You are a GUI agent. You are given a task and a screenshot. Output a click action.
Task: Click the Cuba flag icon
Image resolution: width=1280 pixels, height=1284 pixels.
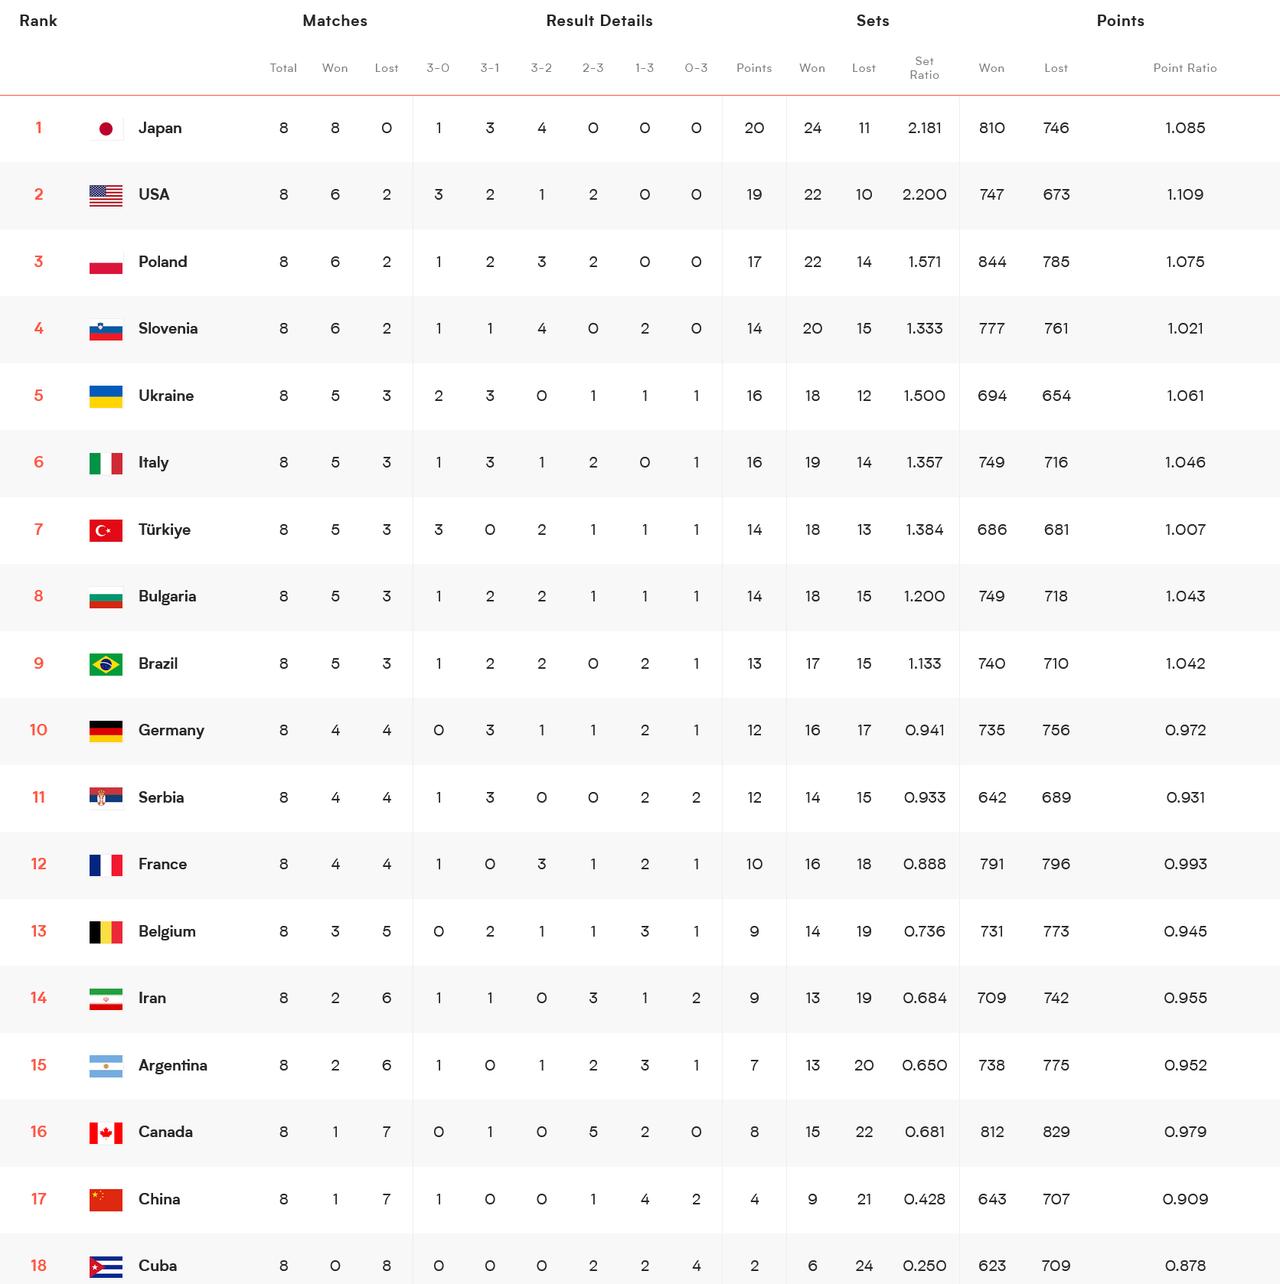[x=106, y=1266]
